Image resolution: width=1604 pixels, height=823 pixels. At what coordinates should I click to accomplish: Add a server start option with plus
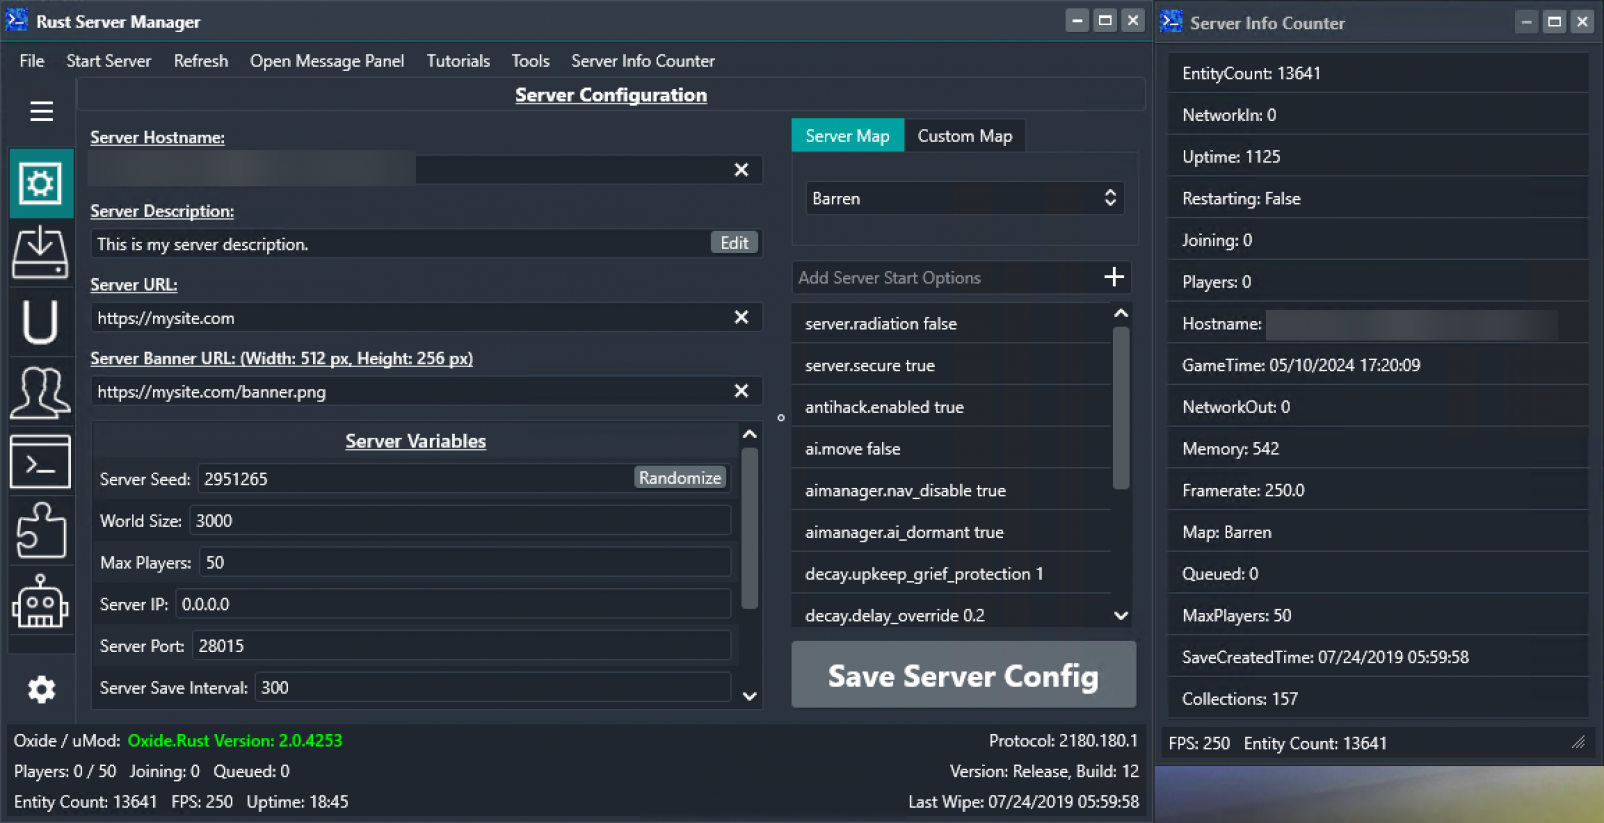[1114, 277]
